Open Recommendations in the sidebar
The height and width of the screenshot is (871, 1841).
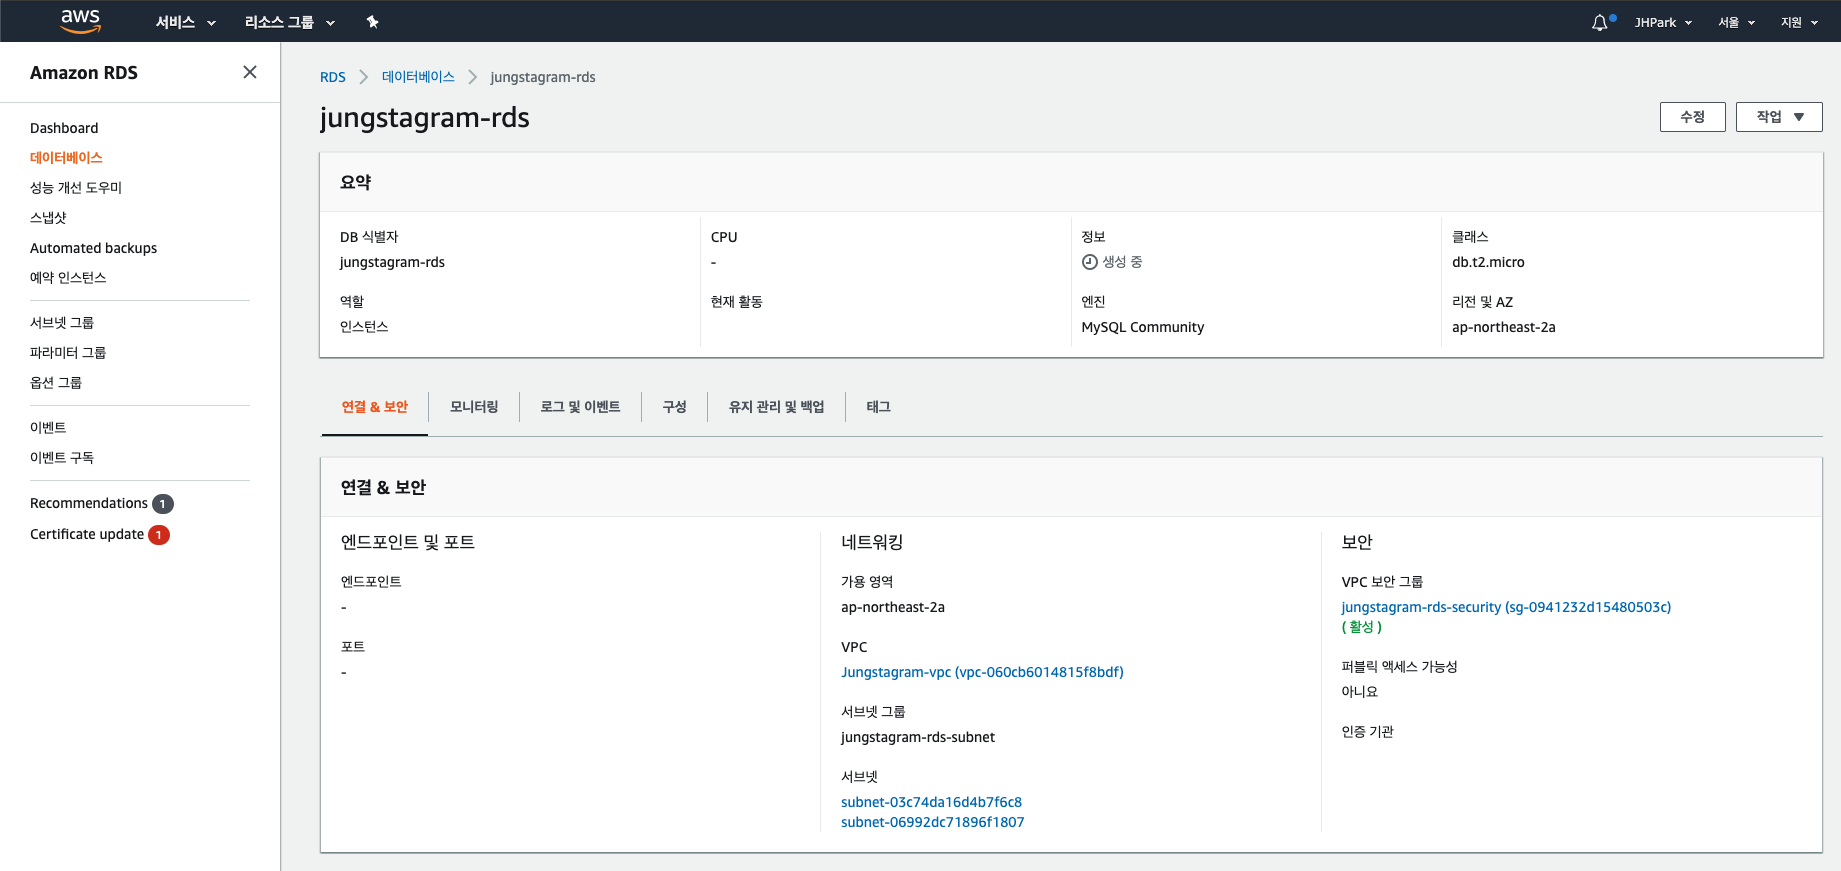pos(89,503)
